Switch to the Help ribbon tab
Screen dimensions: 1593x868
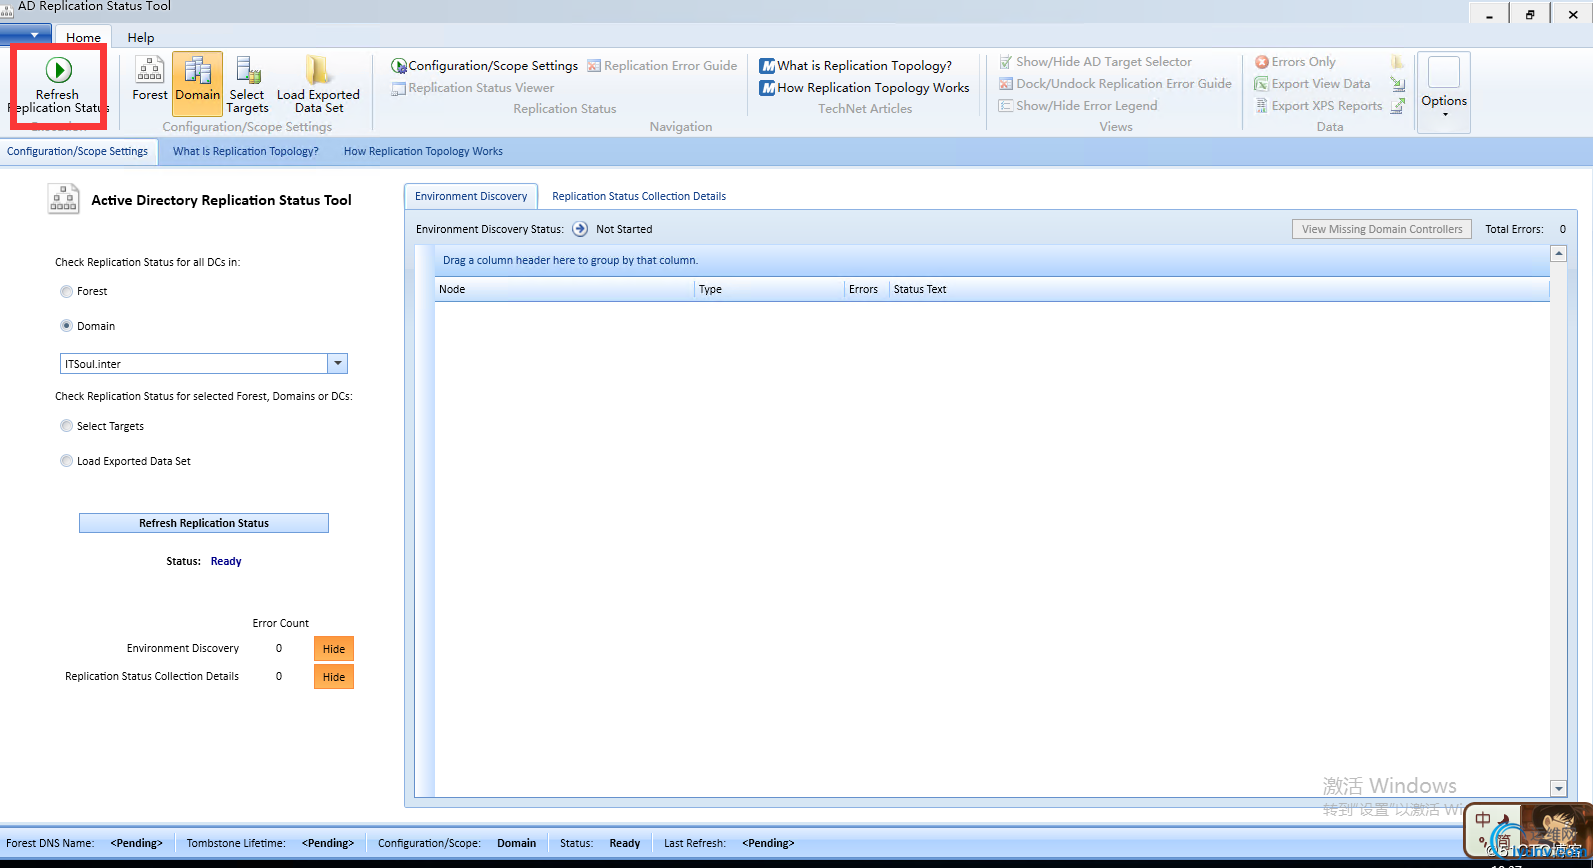coord(141,37)
